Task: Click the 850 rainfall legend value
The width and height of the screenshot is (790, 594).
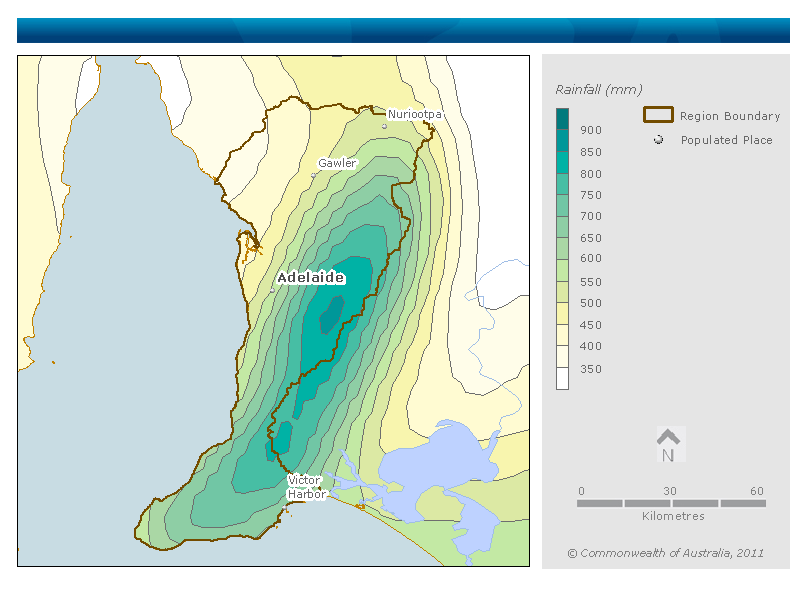Action: 590,152
